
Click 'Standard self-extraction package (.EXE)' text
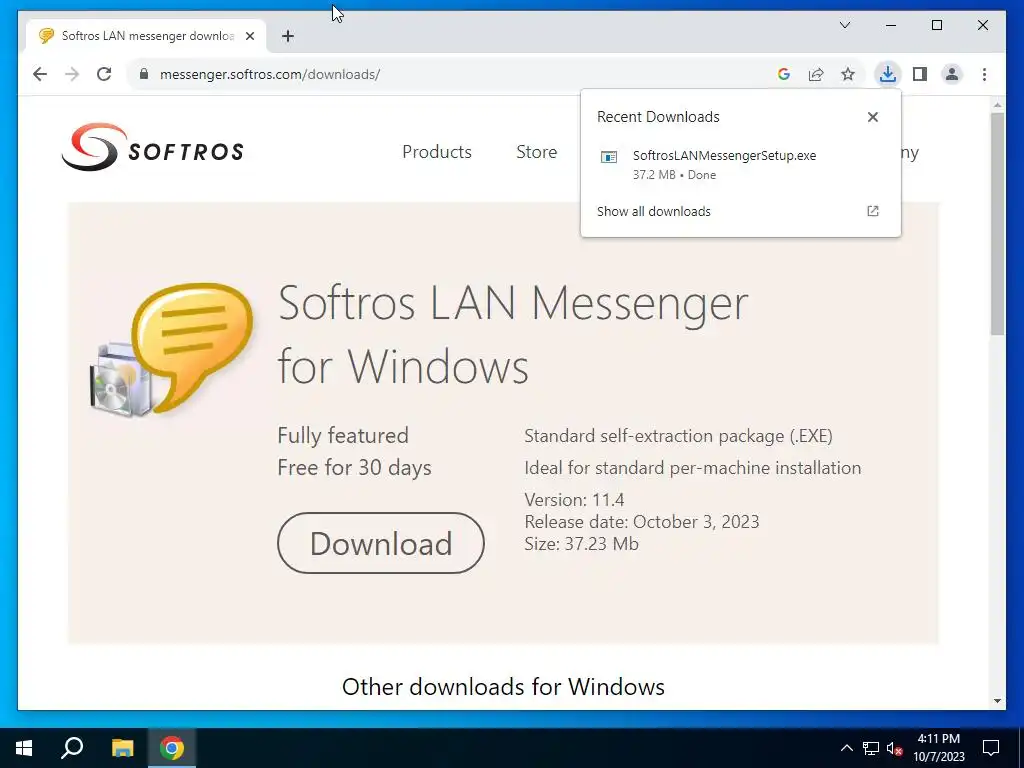click(x=679, y=436)
